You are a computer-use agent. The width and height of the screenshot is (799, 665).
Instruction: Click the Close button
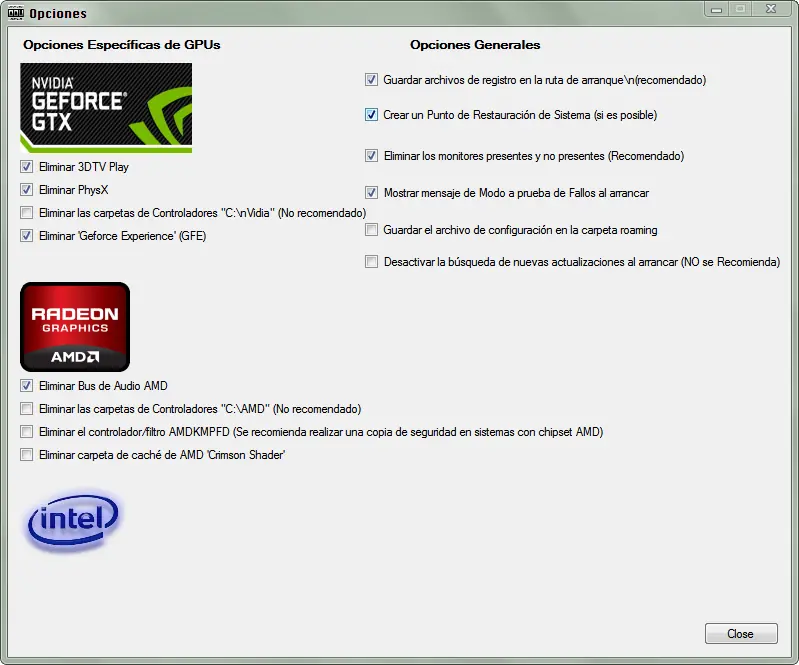pyautogui.click(x=741, y=633)
